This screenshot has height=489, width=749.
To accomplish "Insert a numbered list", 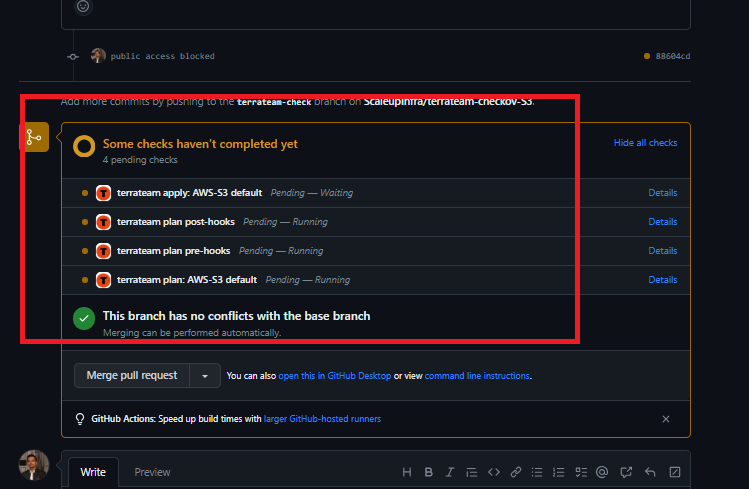I will click(558, 472).
